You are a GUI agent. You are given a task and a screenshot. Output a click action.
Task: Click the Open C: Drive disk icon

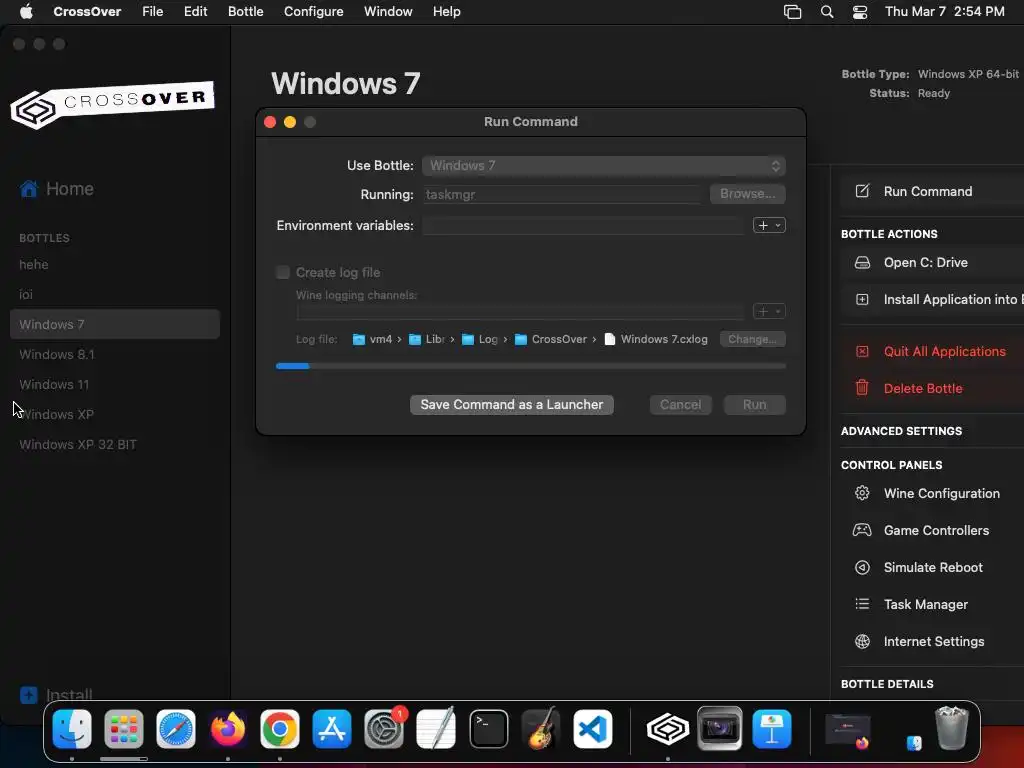(862, 263)
